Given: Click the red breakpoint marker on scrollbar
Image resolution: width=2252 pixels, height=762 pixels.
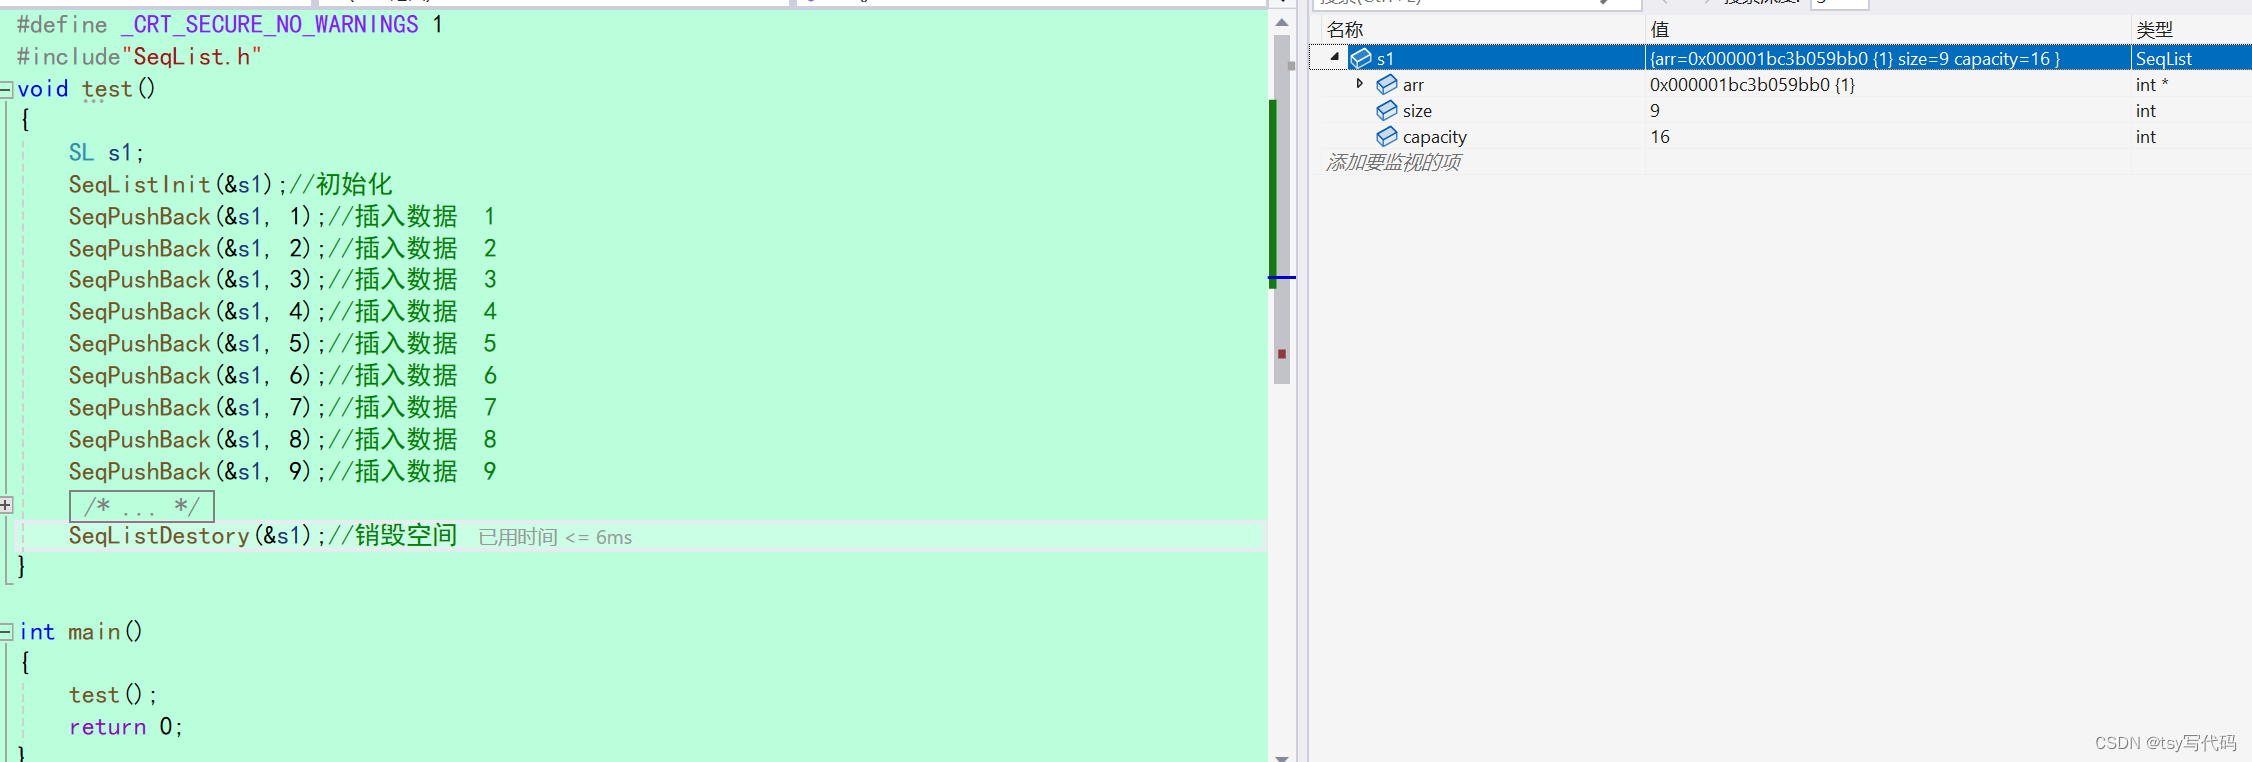Looking at the screenshot, I should [x=1282, y=354].
